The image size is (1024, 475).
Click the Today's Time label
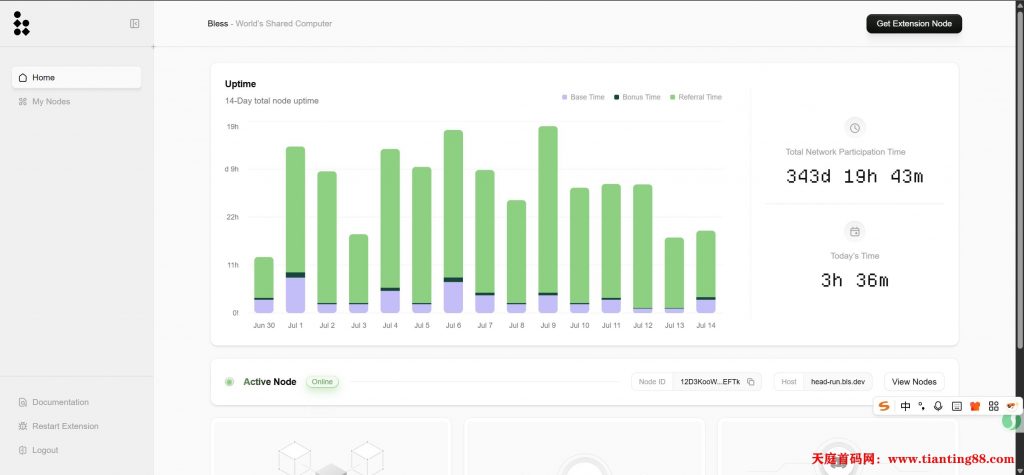point(855,255)
